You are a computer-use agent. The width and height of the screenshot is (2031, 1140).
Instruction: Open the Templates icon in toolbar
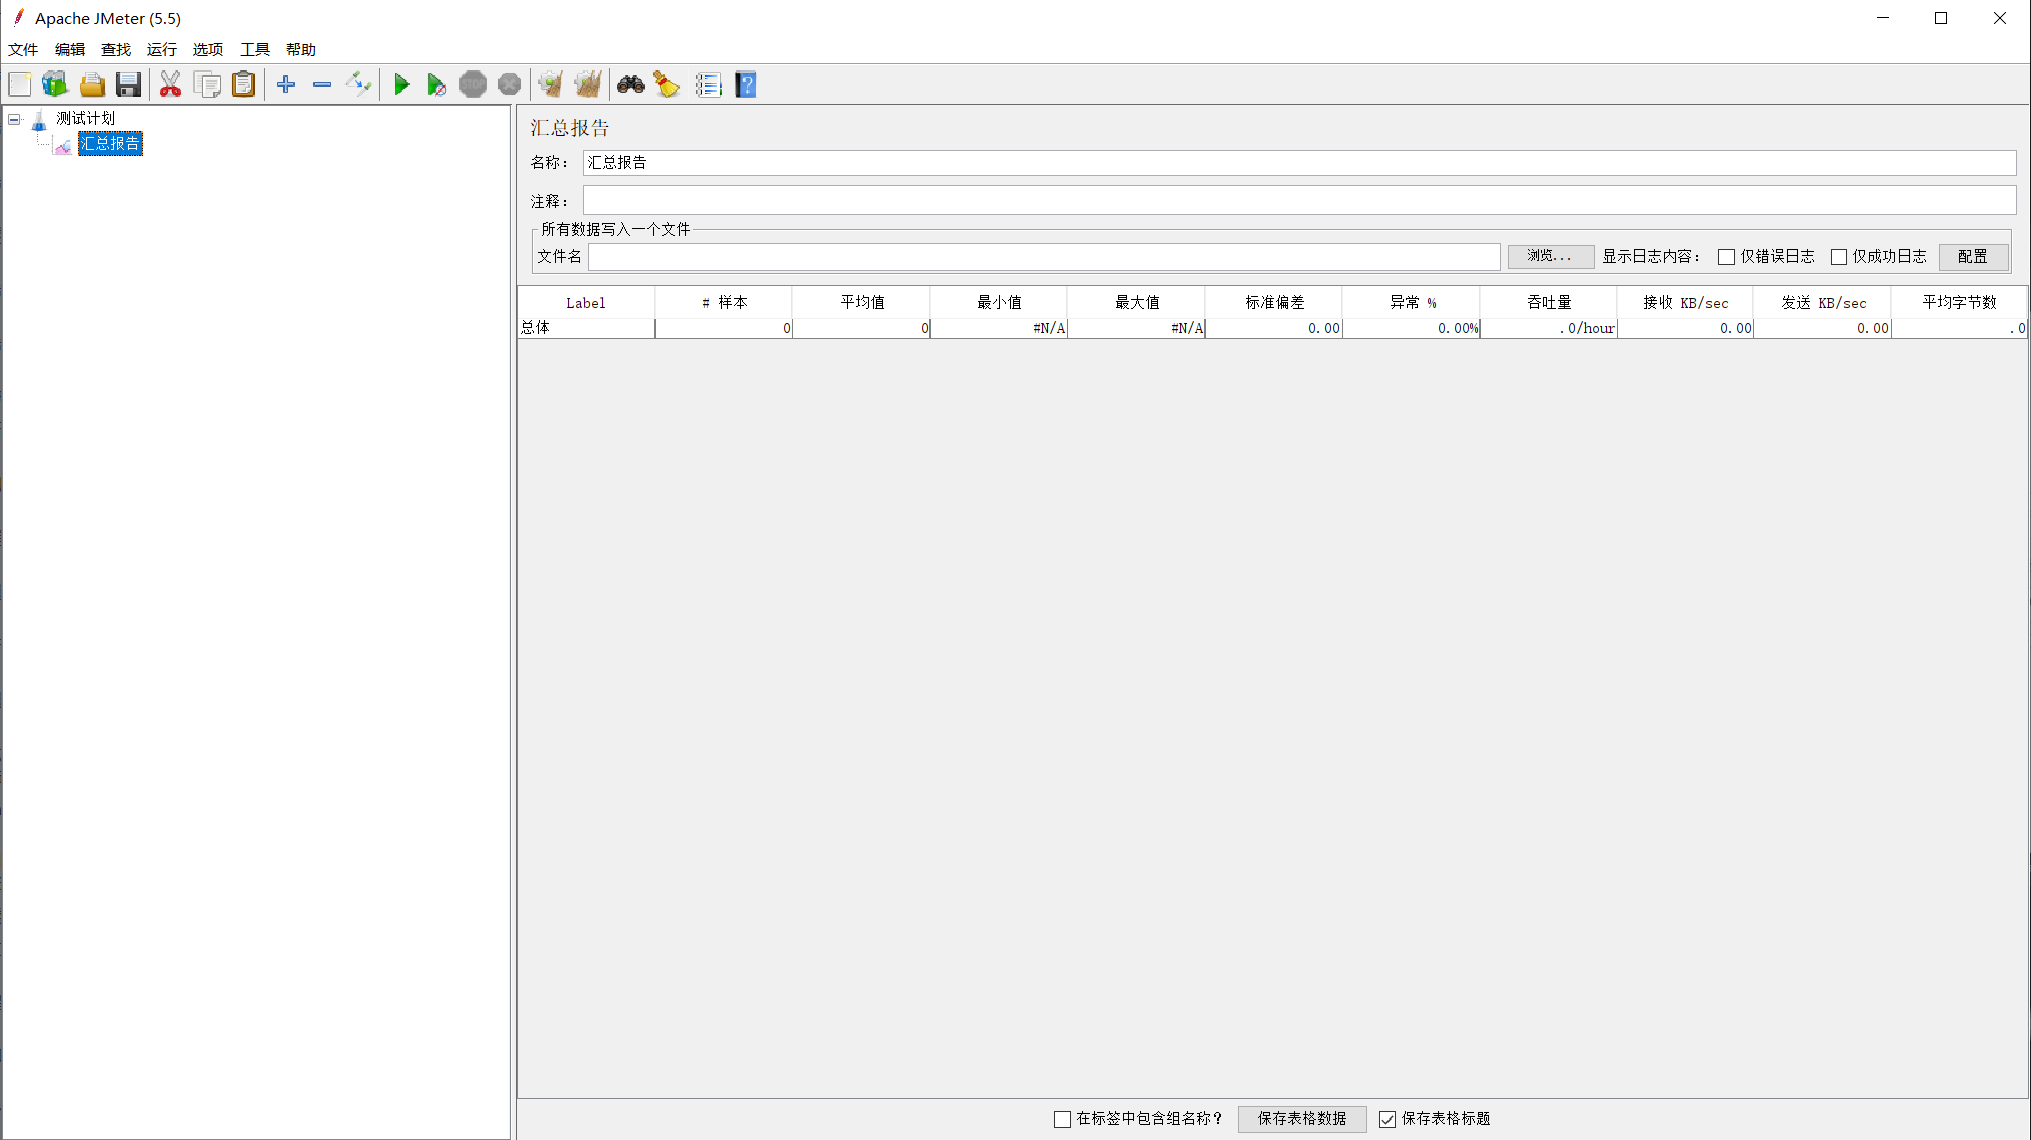[55, 85]
